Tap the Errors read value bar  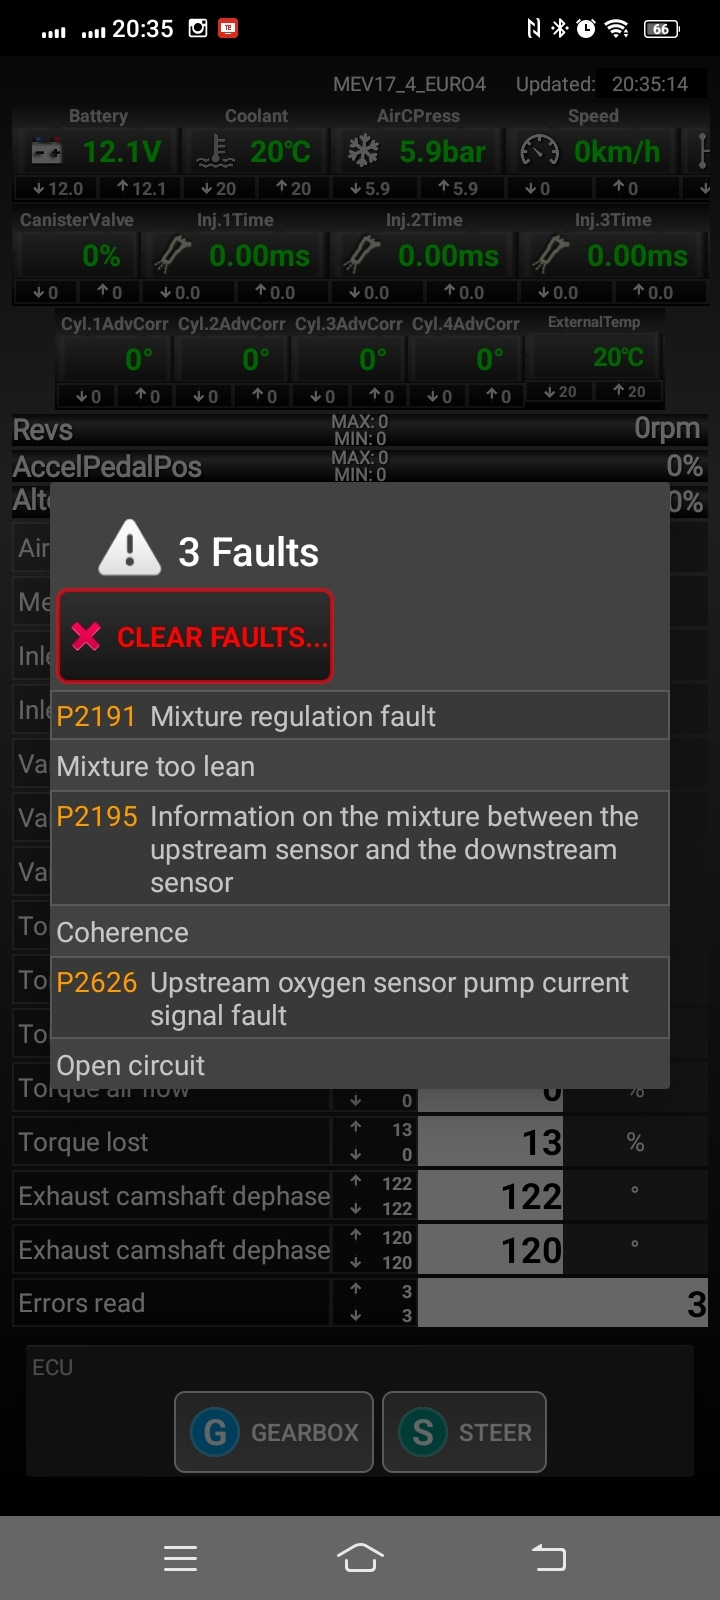[x=562, y=1303]
